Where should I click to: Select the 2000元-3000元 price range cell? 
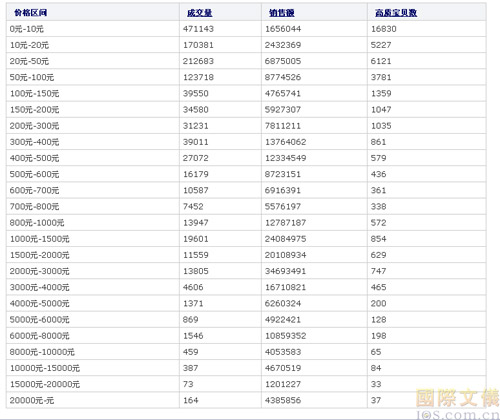(93, 271)
